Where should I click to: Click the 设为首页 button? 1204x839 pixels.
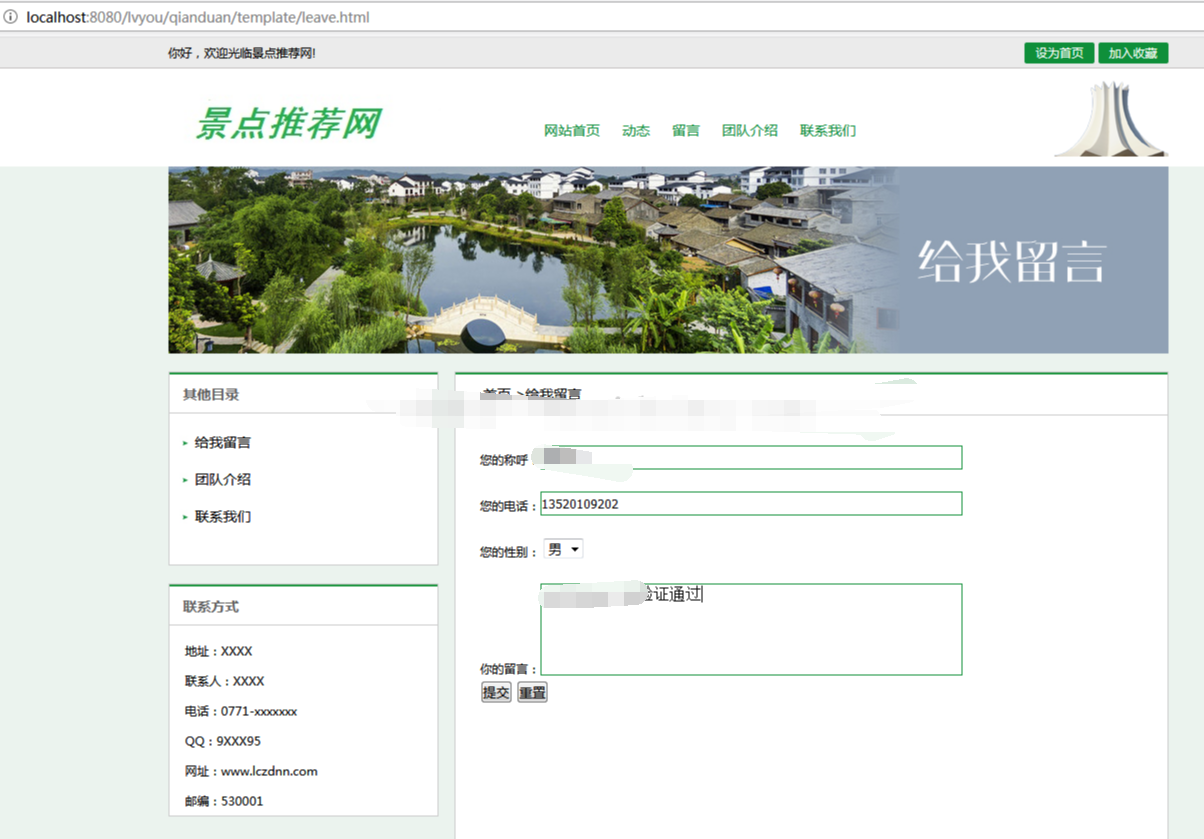(1059, 53)
